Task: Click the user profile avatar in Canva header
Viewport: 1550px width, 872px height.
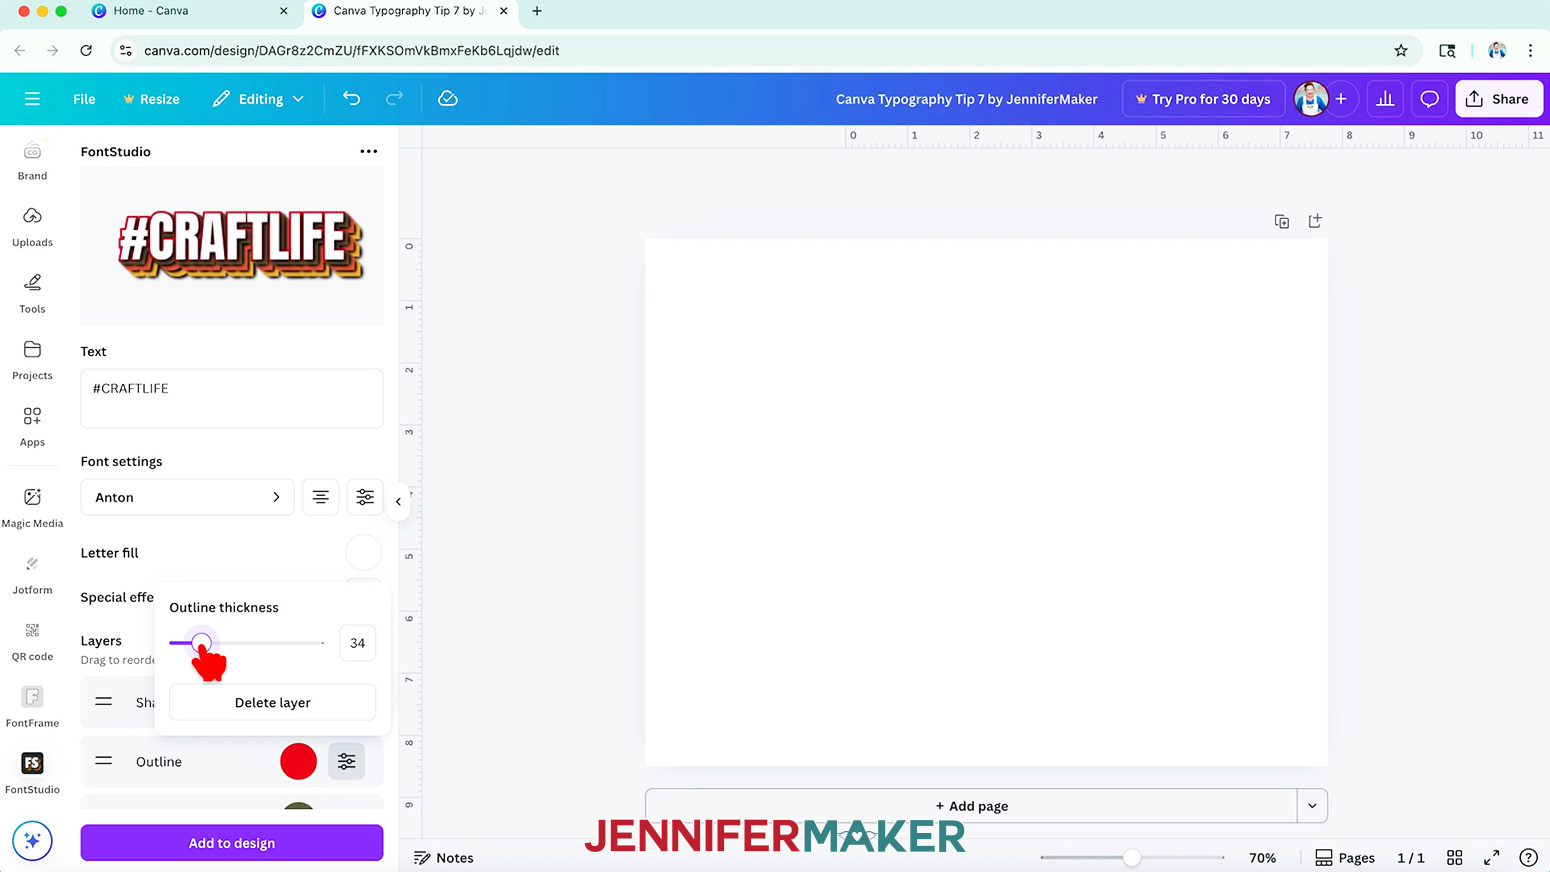Action: pyautogui.click(x=1310, y=99)
